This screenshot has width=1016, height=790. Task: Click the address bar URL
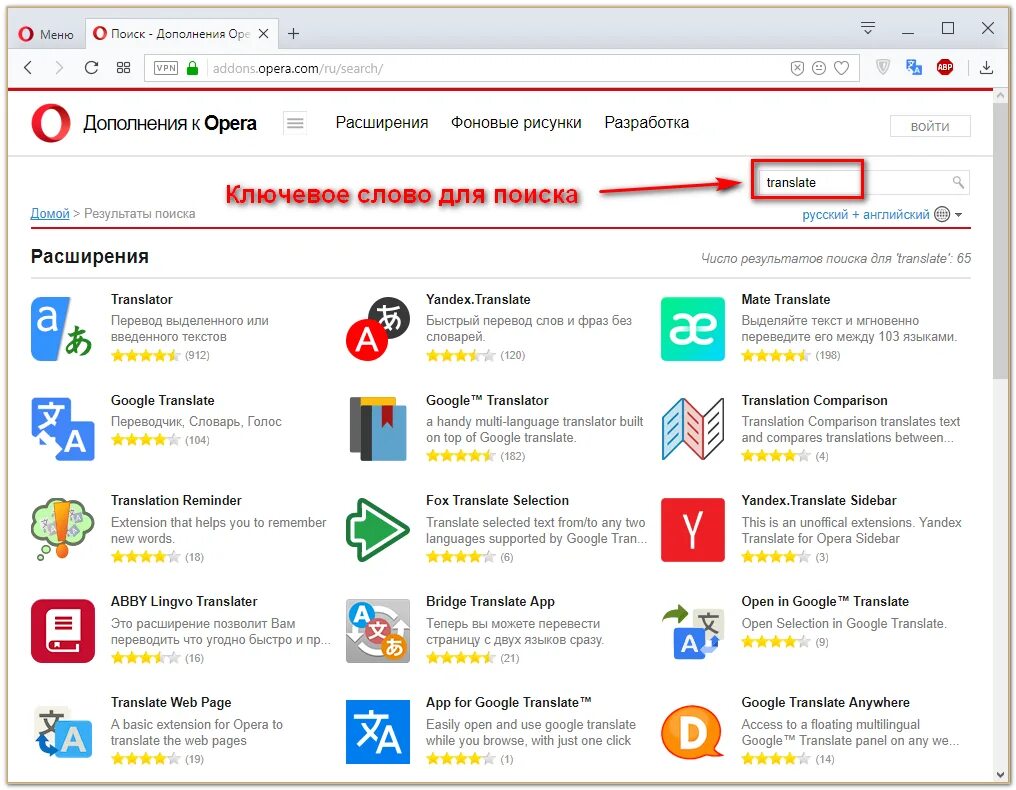297,69
